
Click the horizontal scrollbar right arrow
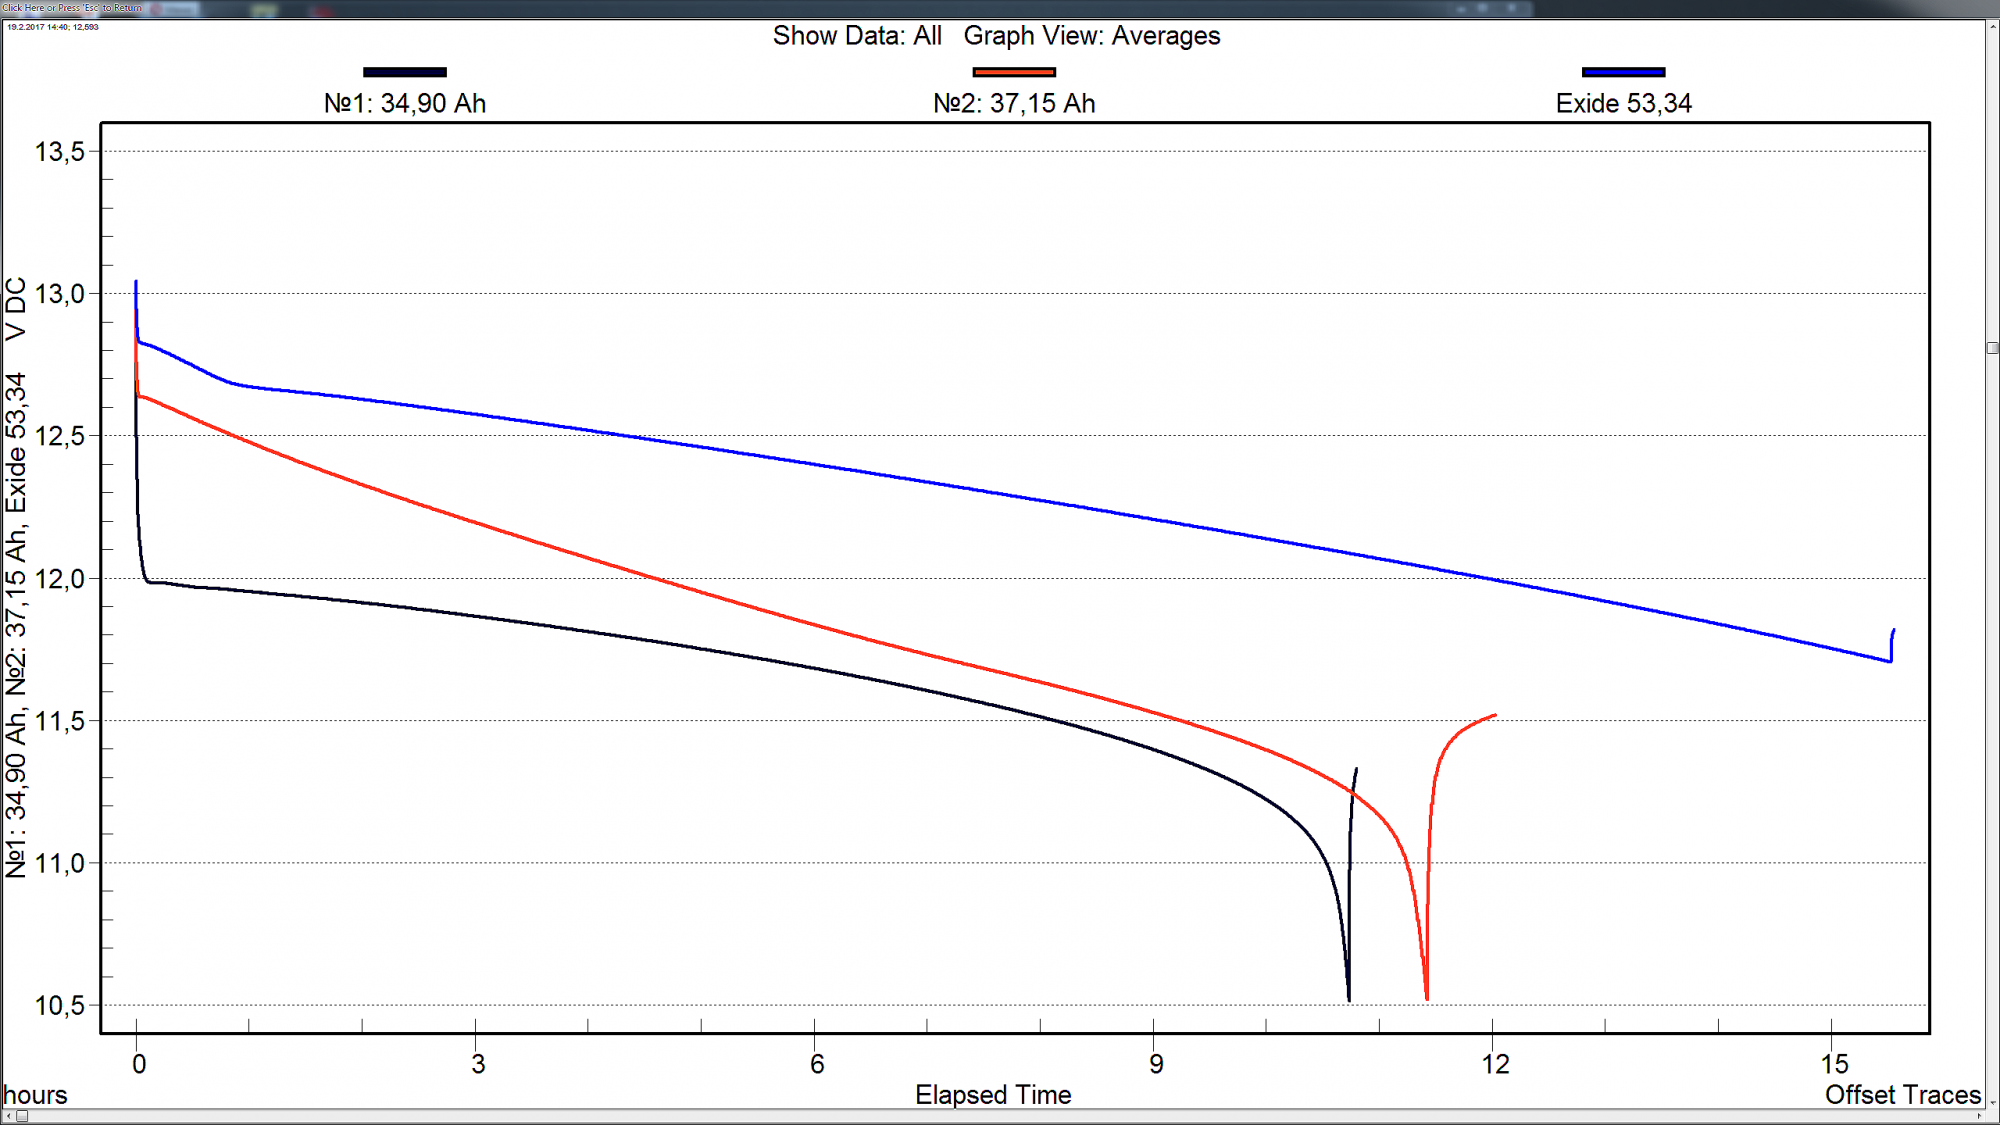point(1979,1116)
